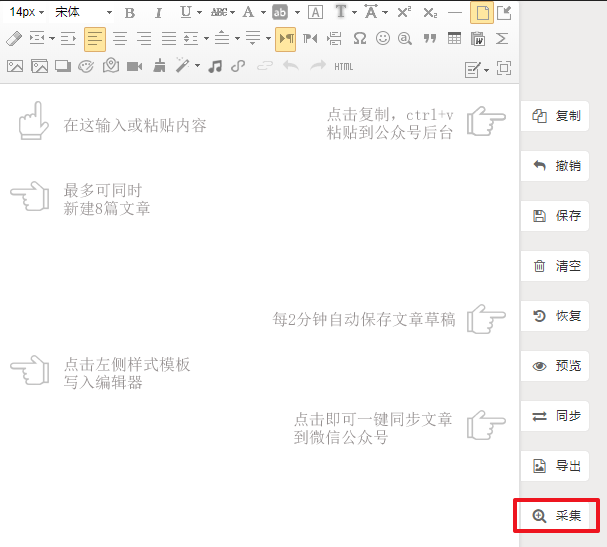This screenshot has width=607, height=547.
Task: Switch to HTML source view
Action: click(x=344, y=67)
